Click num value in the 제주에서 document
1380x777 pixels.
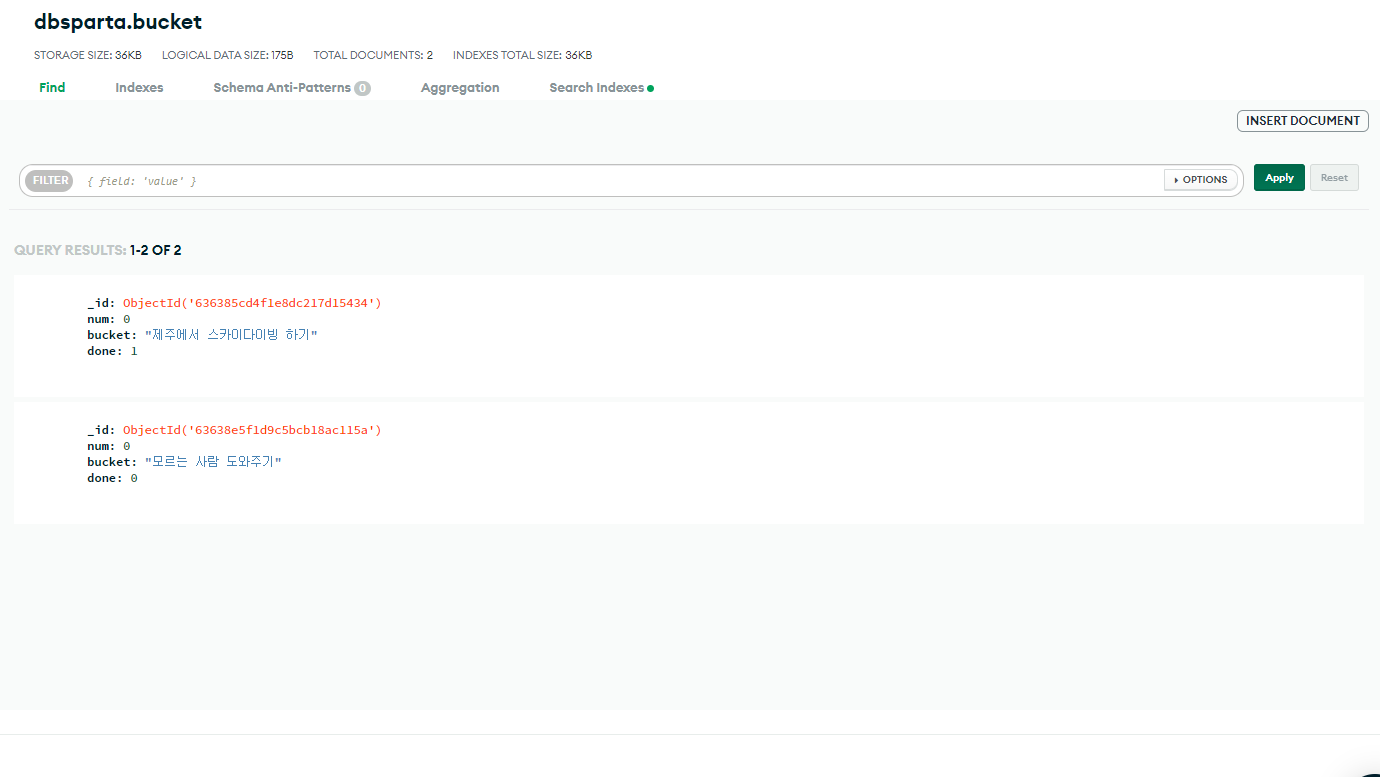pos(126,319)
